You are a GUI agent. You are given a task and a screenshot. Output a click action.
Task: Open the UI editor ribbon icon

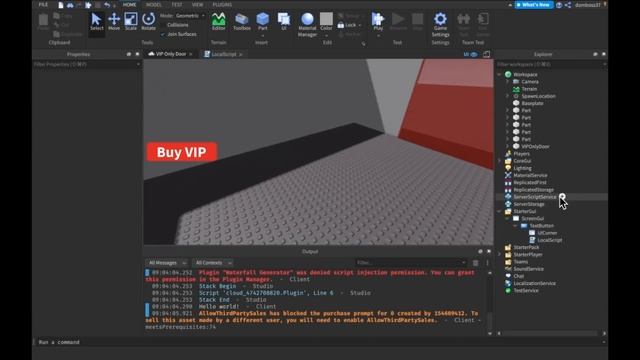[284, 22]
